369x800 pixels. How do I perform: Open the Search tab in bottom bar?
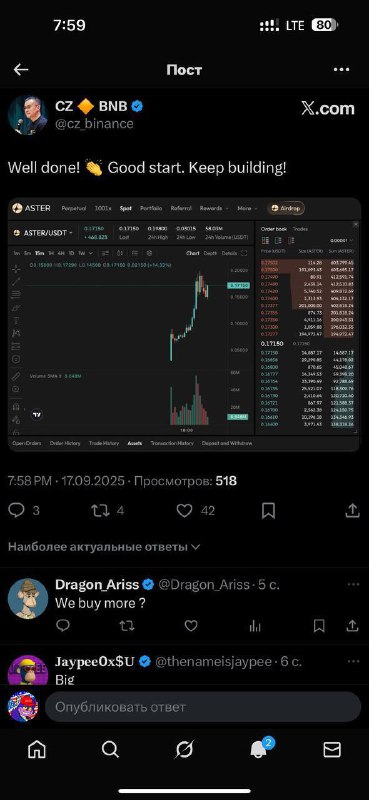coord(110,749)
